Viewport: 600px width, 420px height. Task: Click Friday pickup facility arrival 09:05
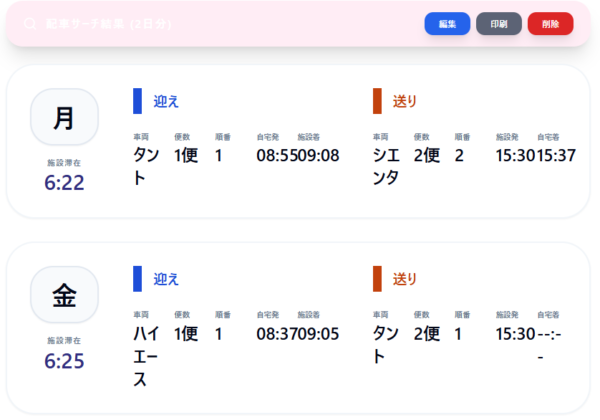319,333
